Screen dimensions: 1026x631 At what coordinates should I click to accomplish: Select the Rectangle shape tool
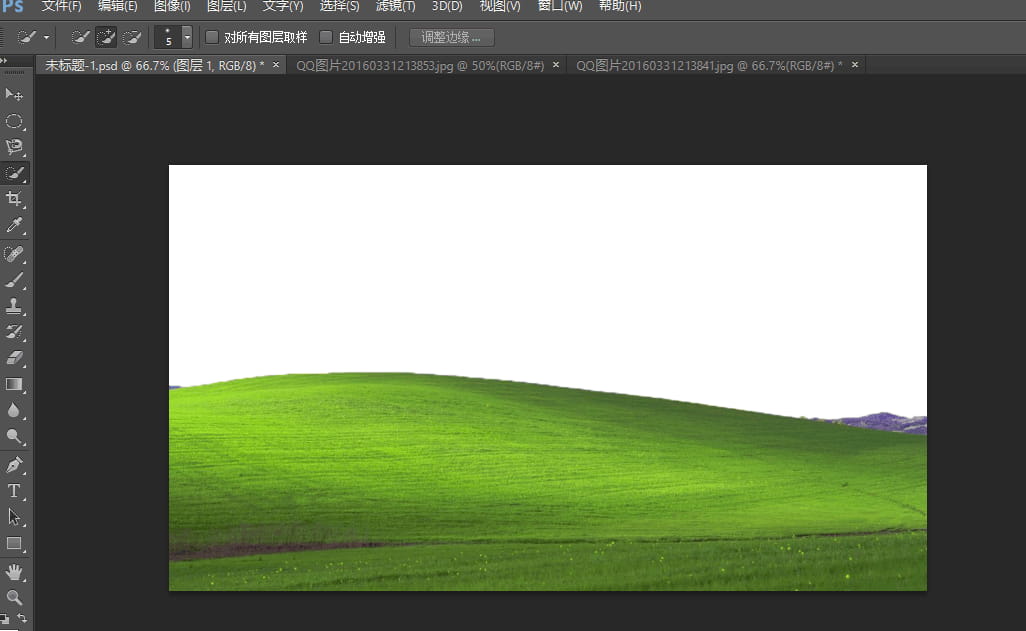coord(14,544)
